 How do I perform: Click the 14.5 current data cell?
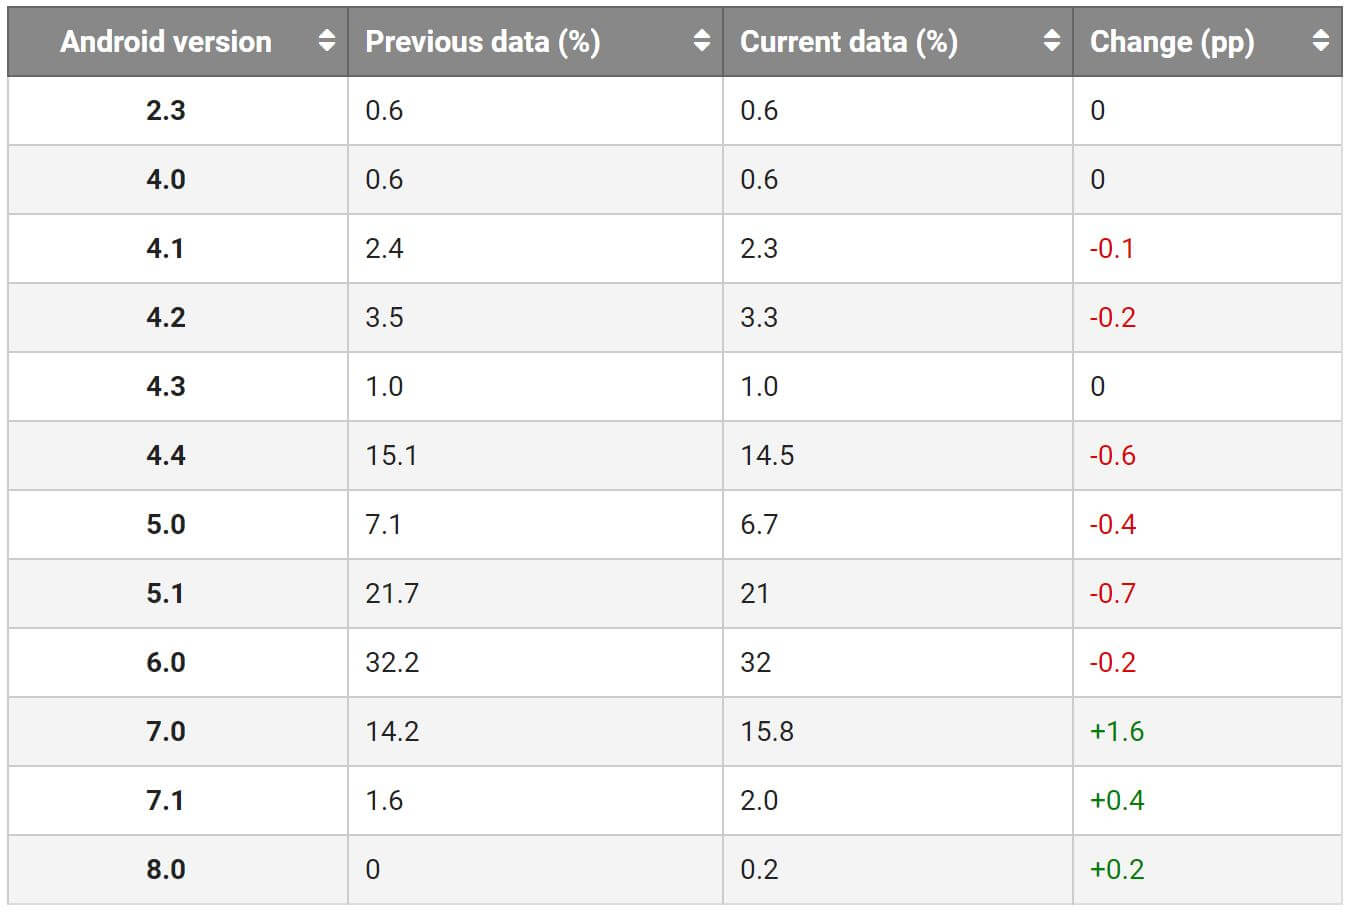[767, 455]
